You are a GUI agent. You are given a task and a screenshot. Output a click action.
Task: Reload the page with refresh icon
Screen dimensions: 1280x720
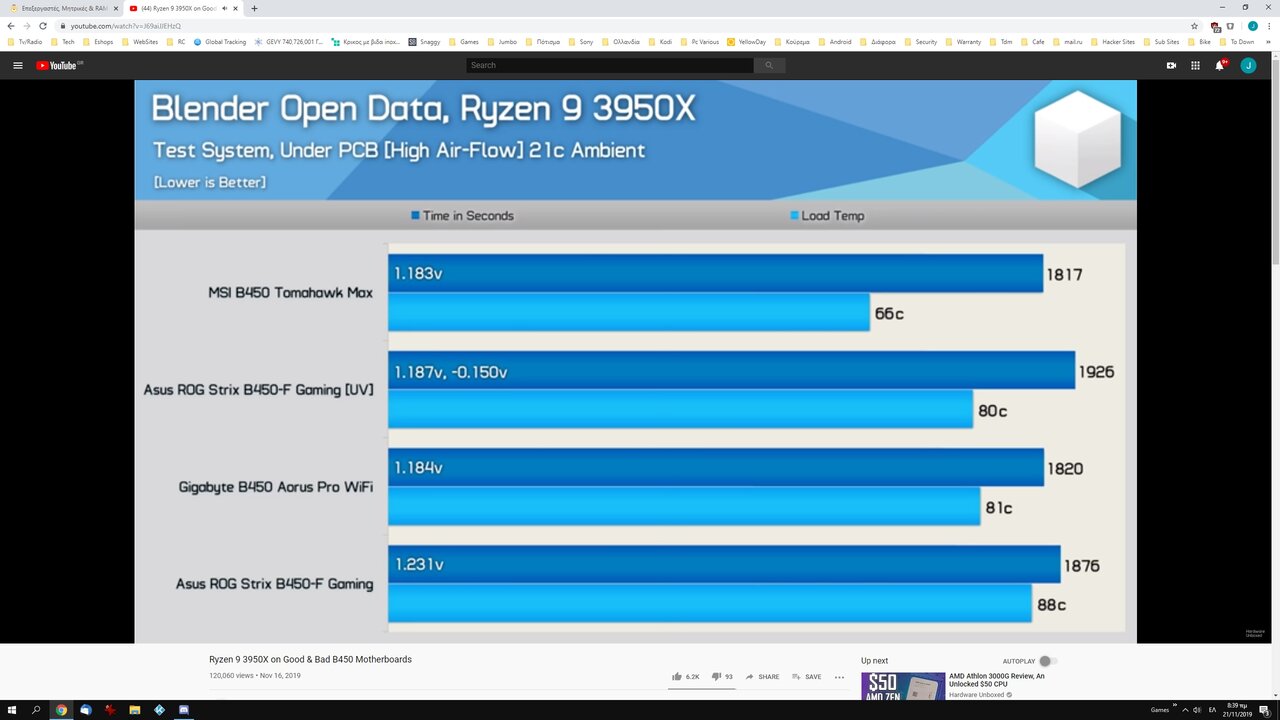click(43, 25)
